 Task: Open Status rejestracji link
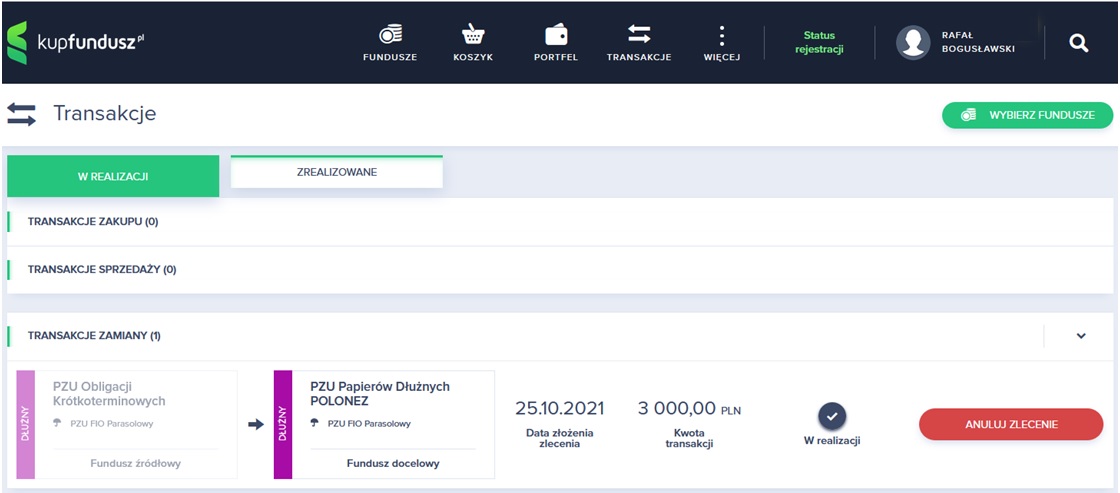pyautogui.click(x=819, y=42)
